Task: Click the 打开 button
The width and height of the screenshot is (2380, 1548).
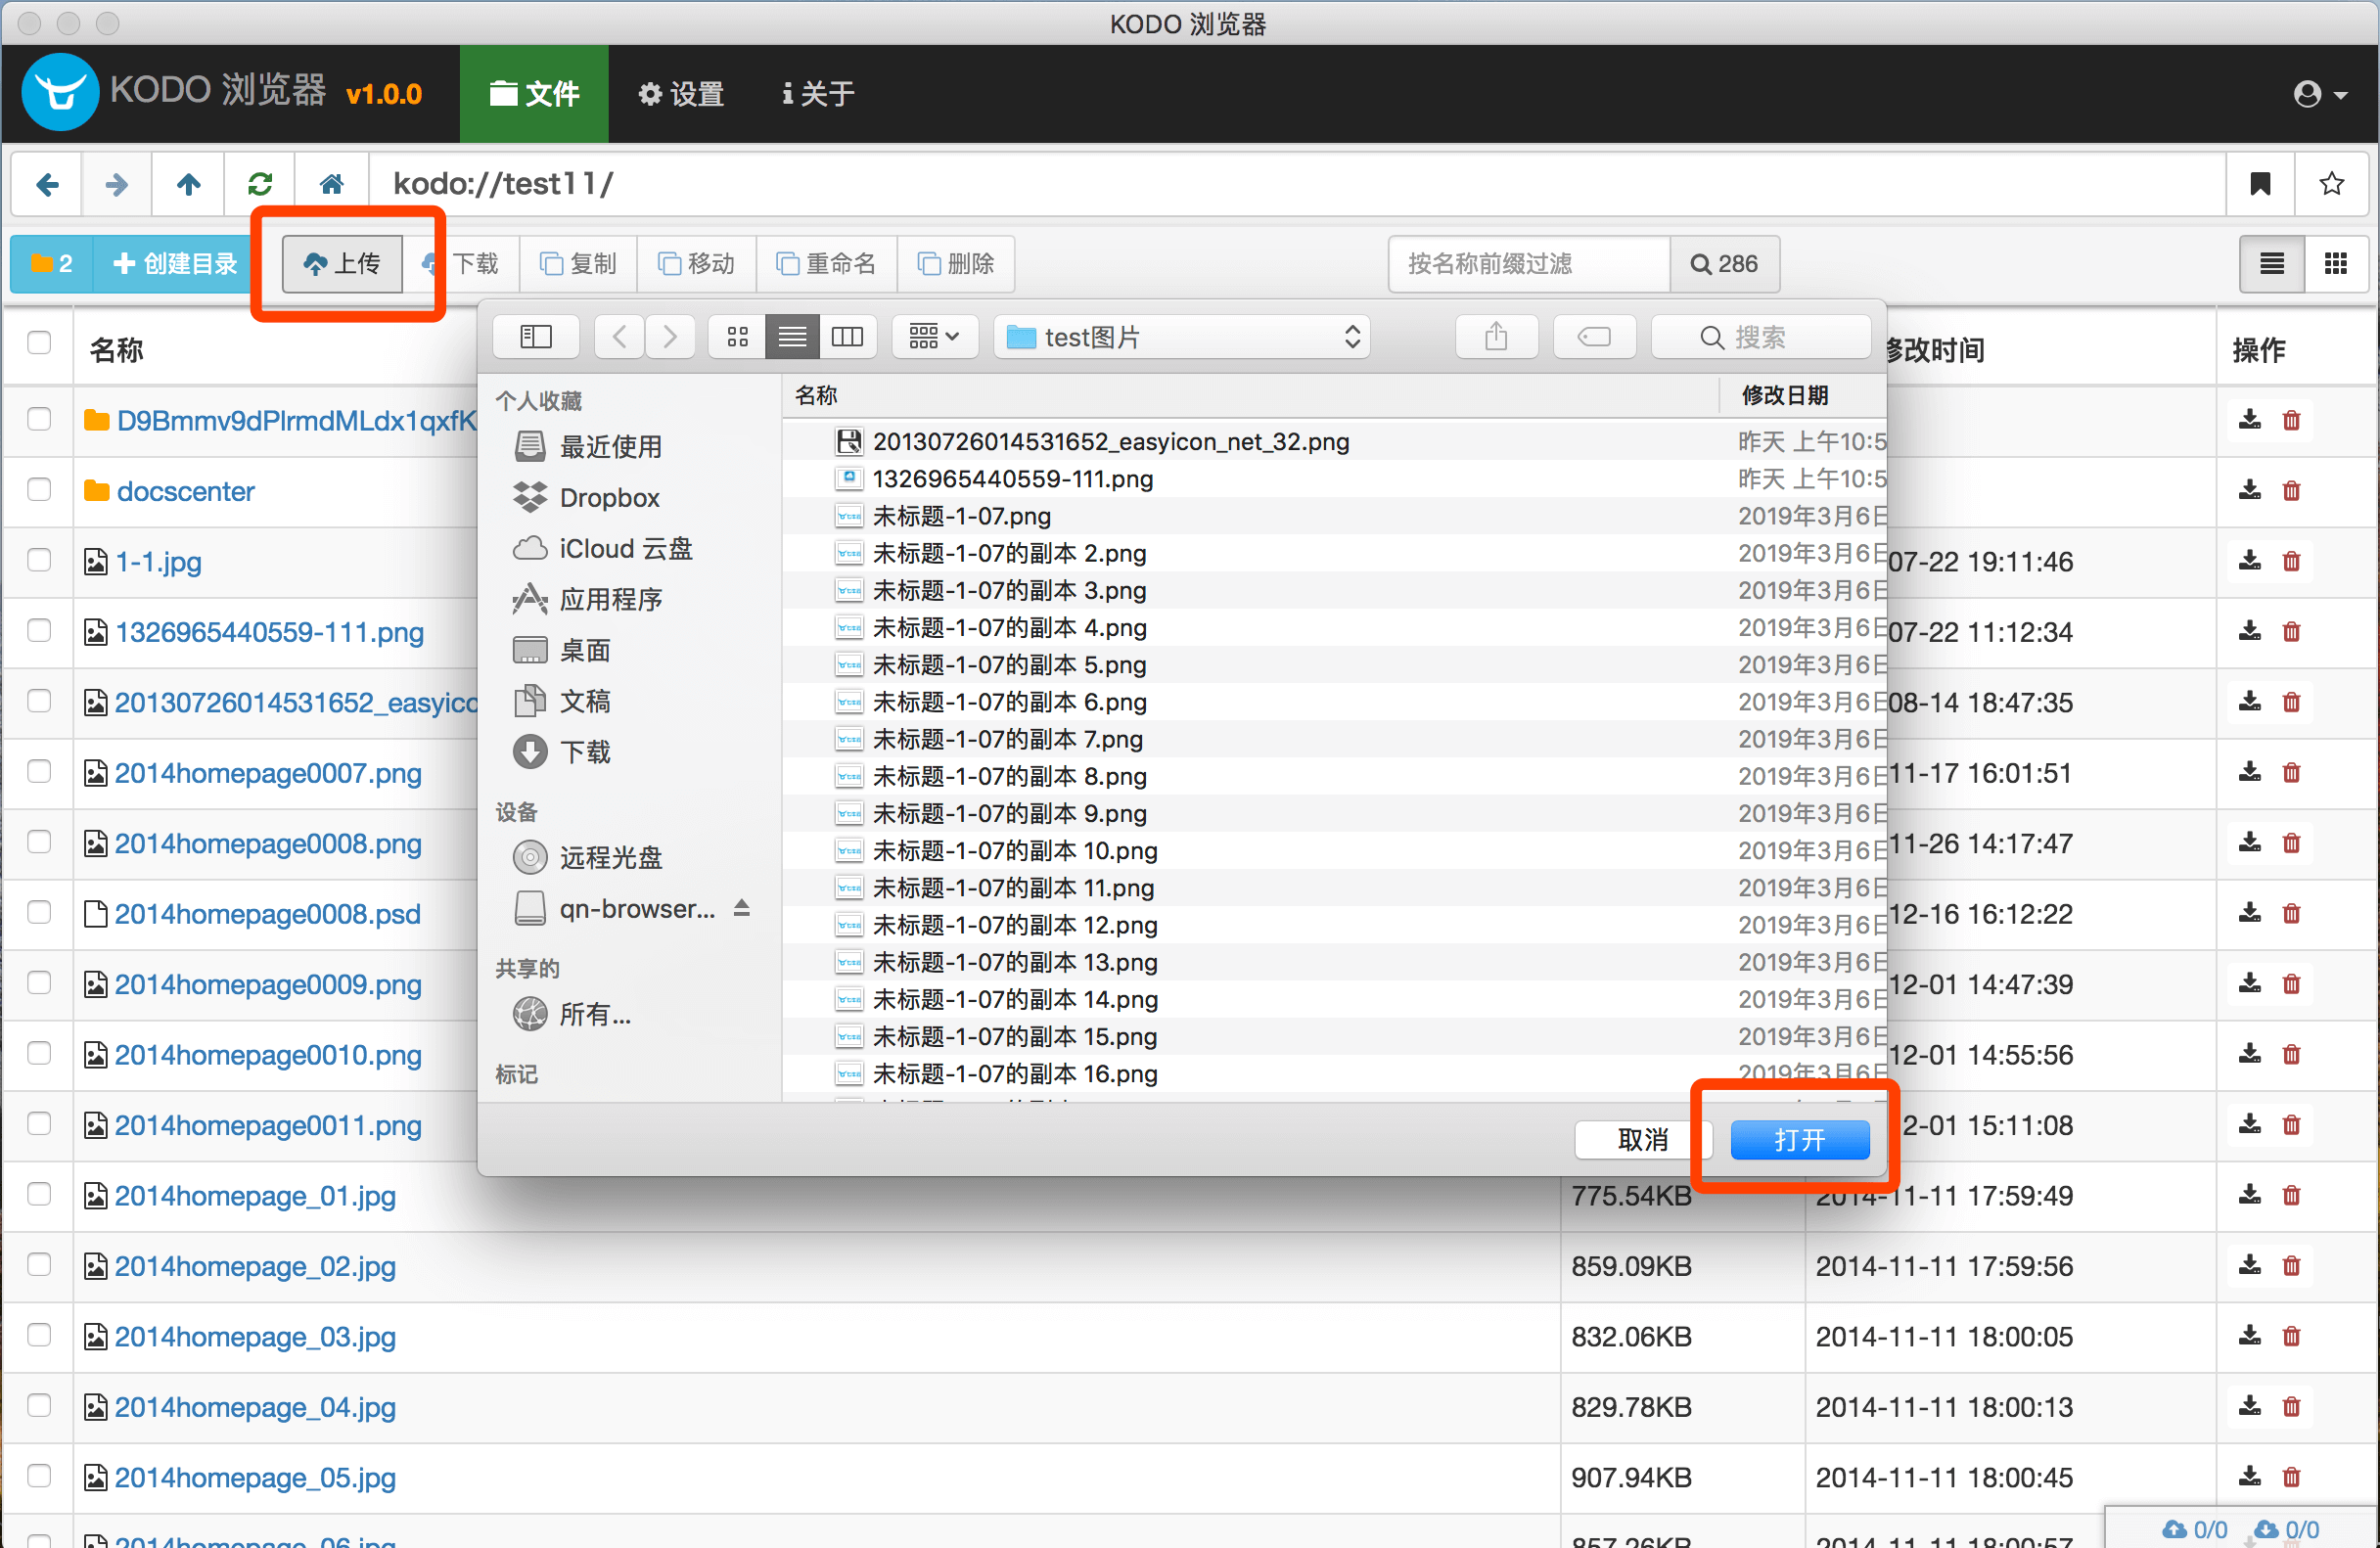Action: (1798, 1139)
